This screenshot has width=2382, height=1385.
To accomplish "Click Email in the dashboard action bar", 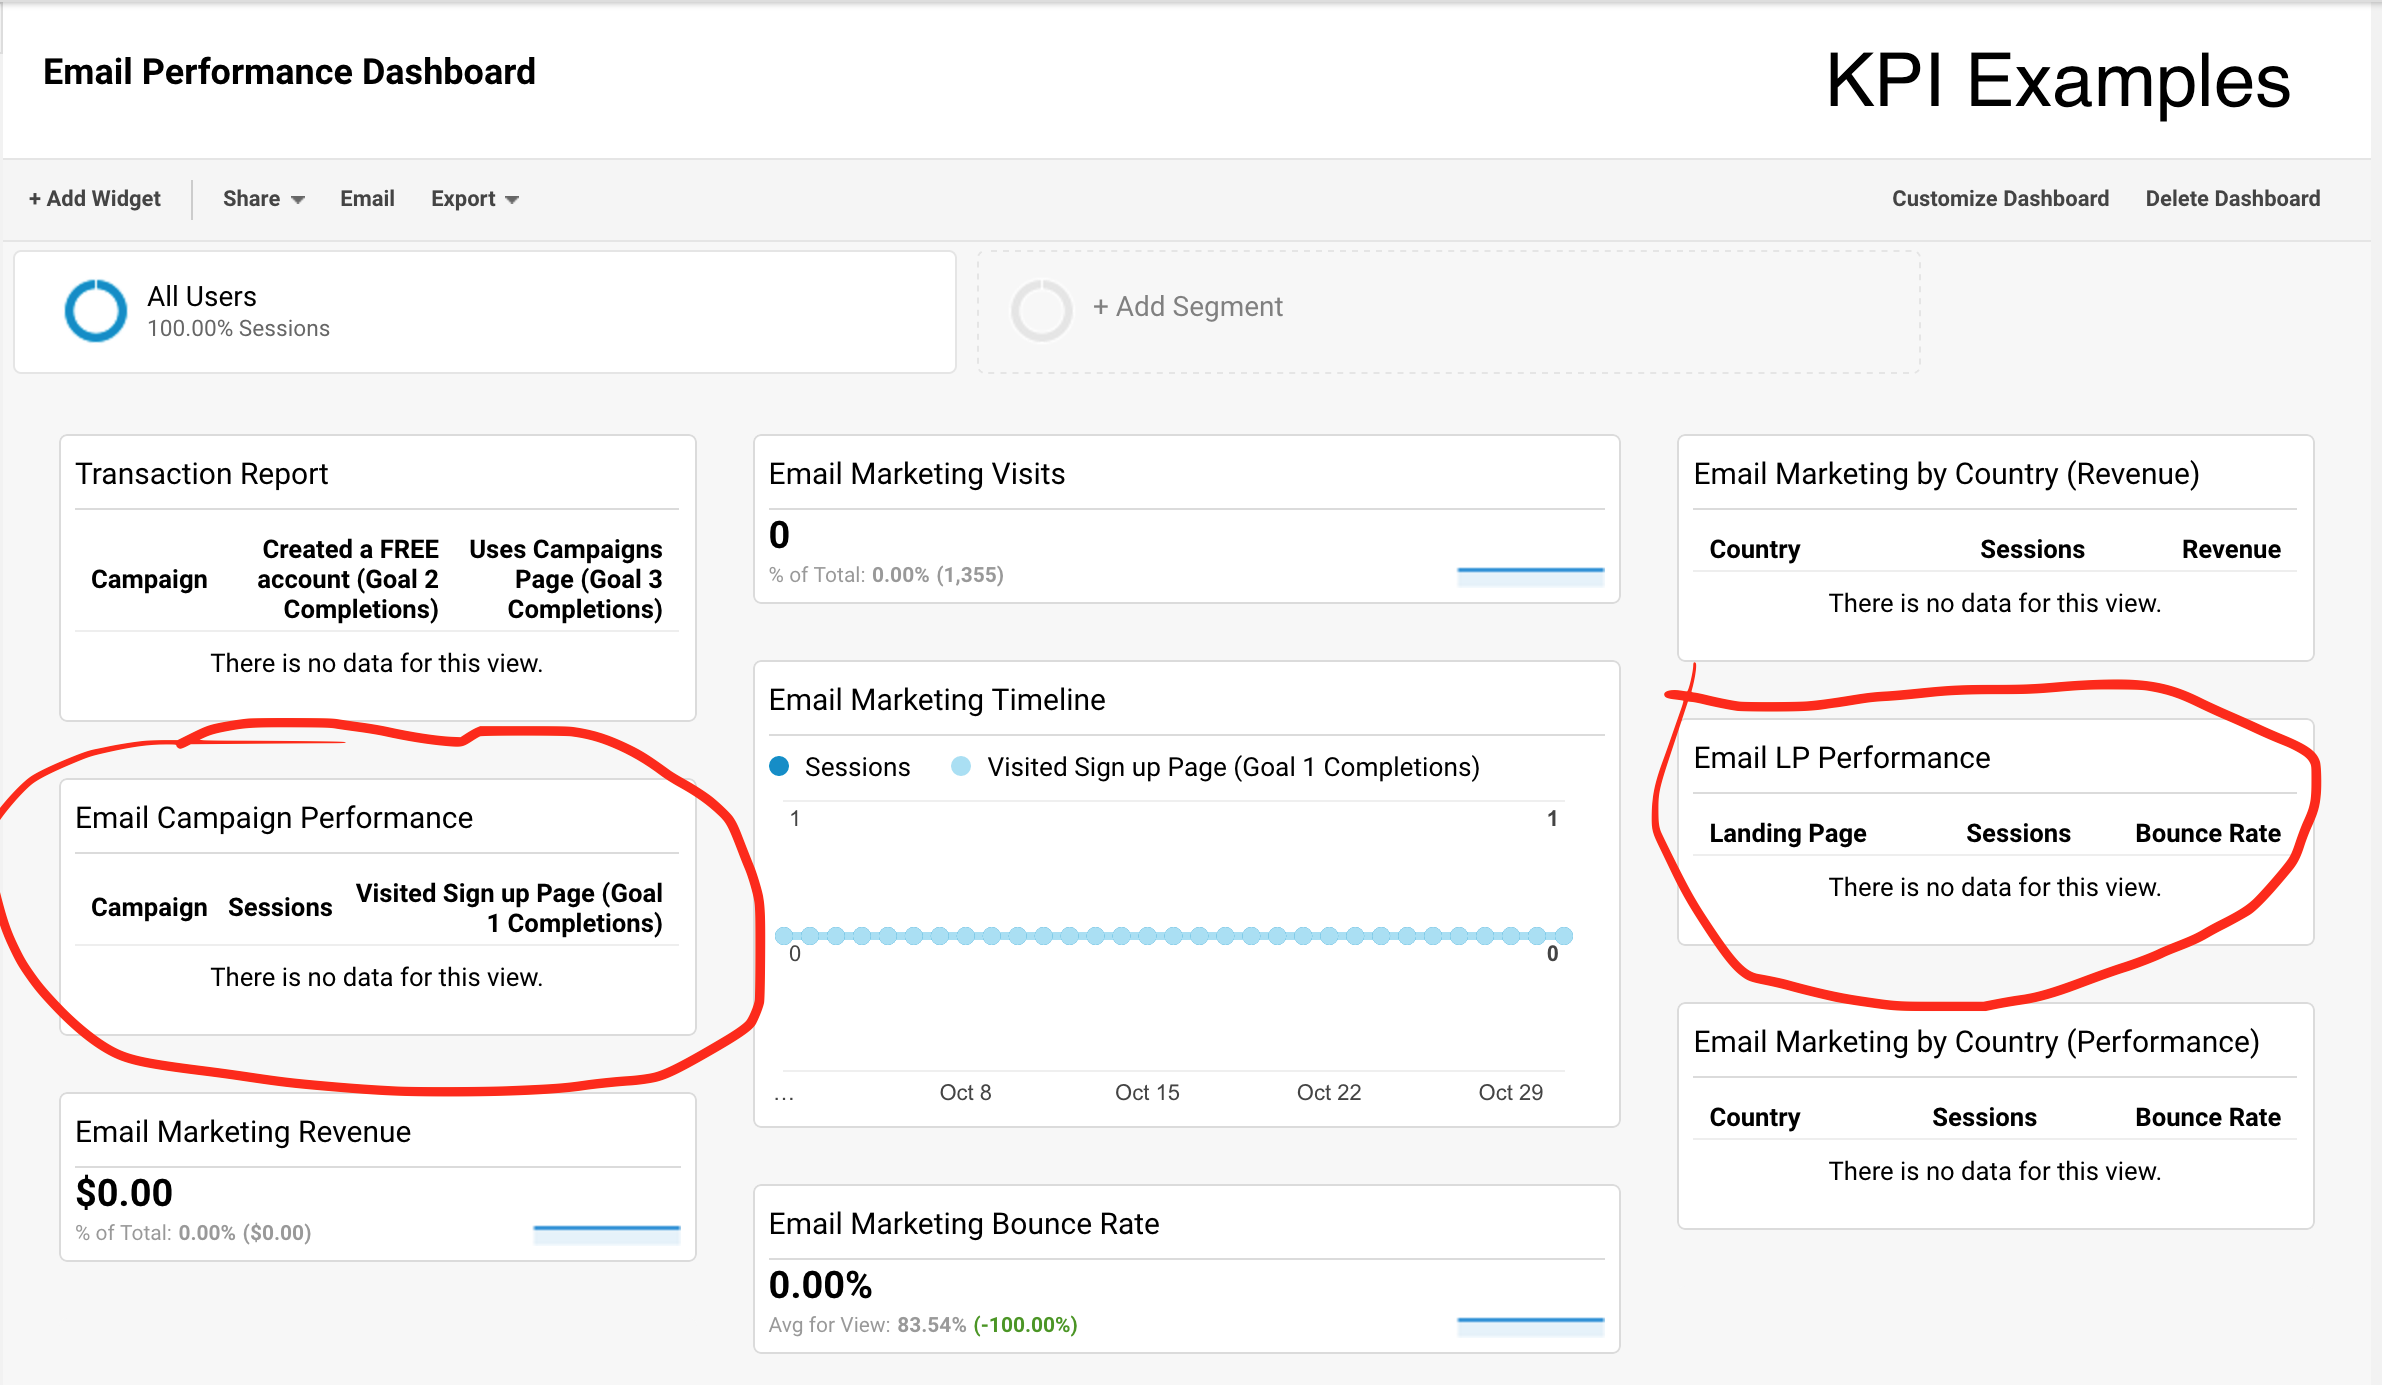I will (367, 198).
